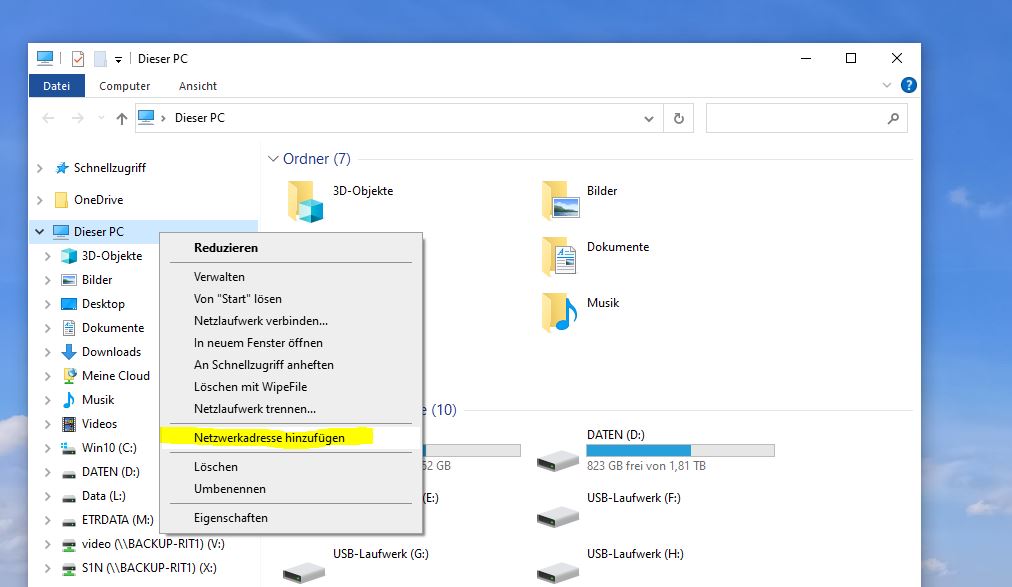Select Schnellzugriff in navigation pane
1012x587 pixels.
point(110,168)
